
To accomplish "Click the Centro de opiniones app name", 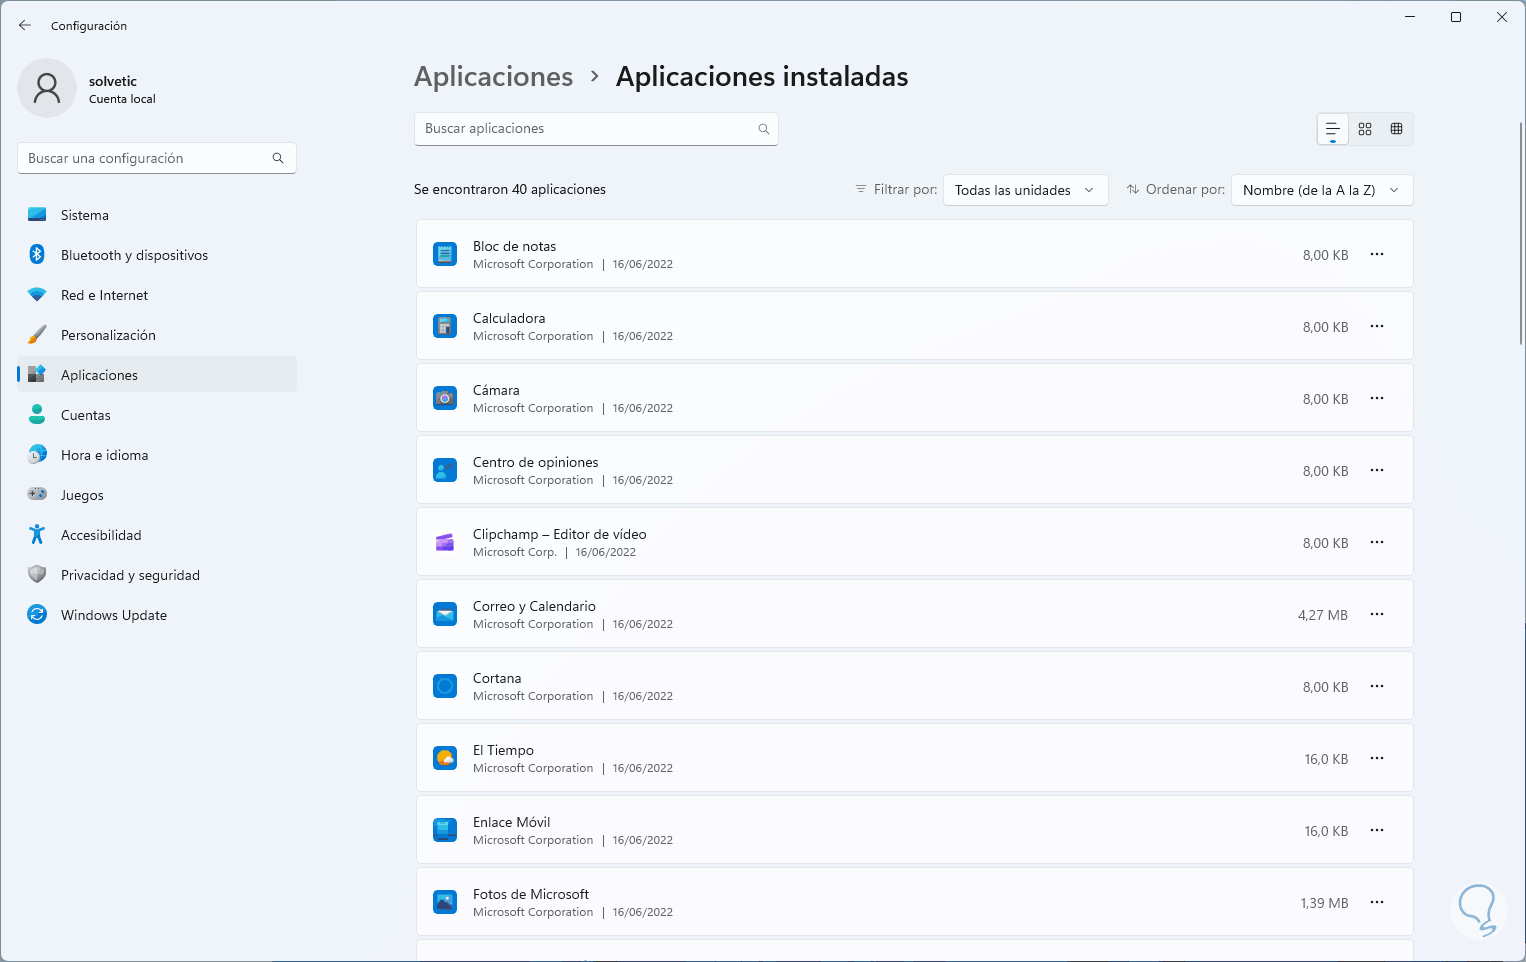I will pos(535,462).
